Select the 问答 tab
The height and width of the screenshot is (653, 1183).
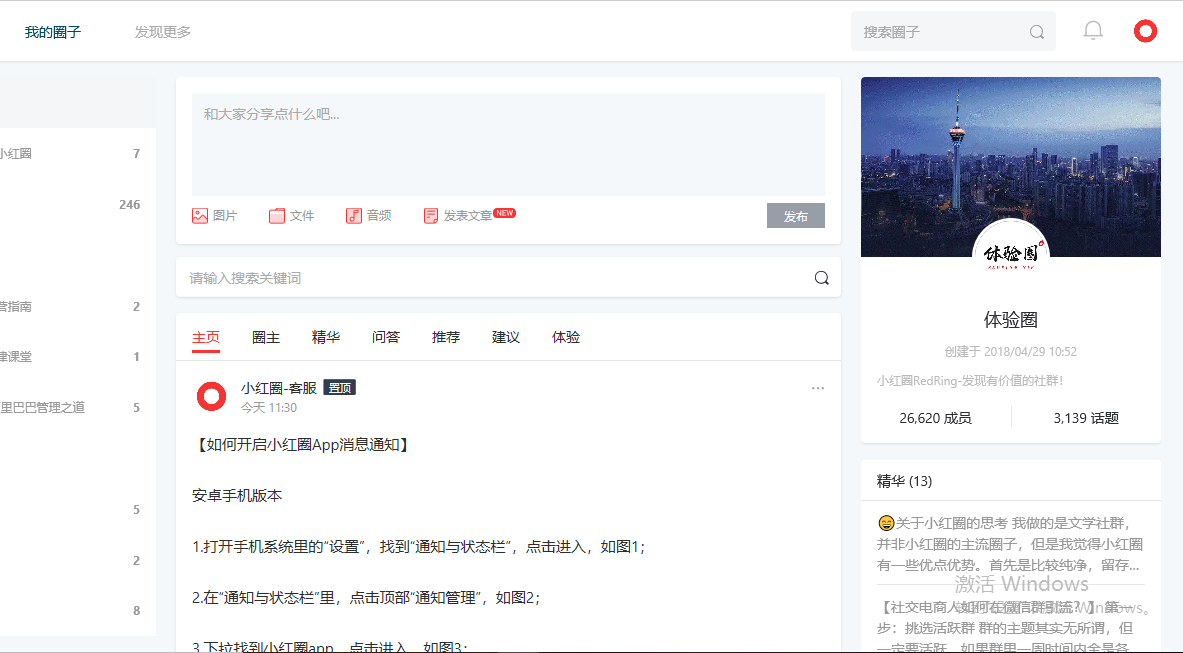[386, 337]
